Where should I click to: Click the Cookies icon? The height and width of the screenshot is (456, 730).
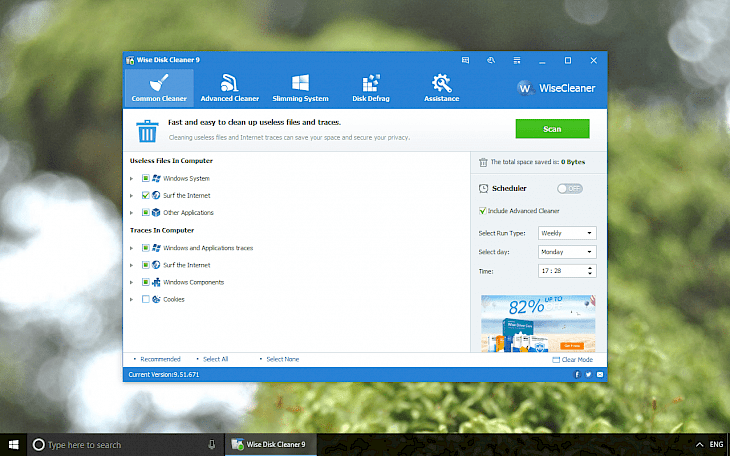tap(156, 299)
